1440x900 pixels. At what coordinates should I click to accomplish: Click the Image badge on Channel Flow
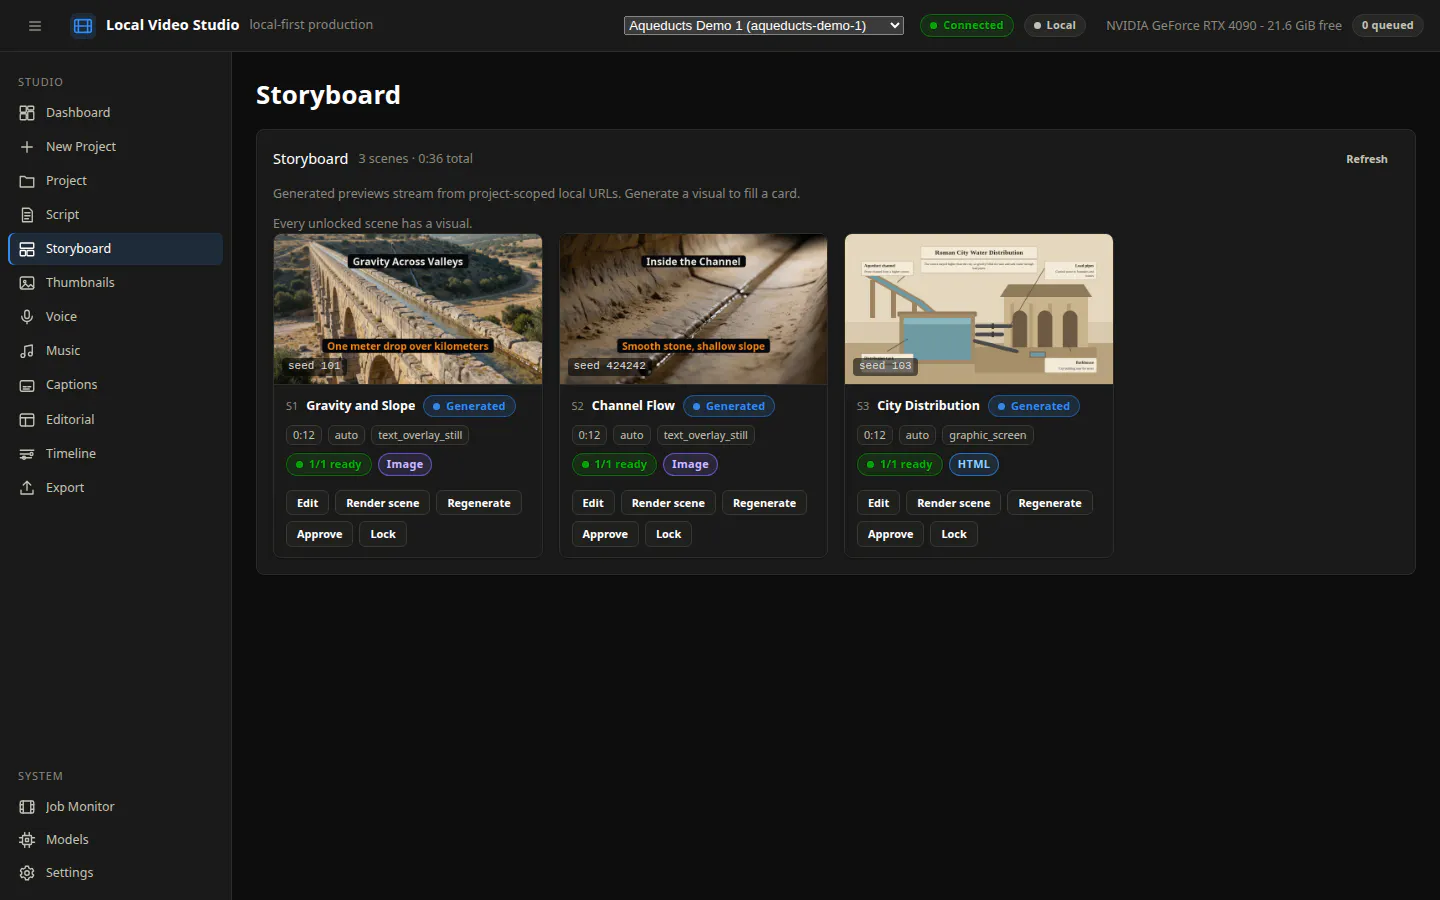coord(690,464)
